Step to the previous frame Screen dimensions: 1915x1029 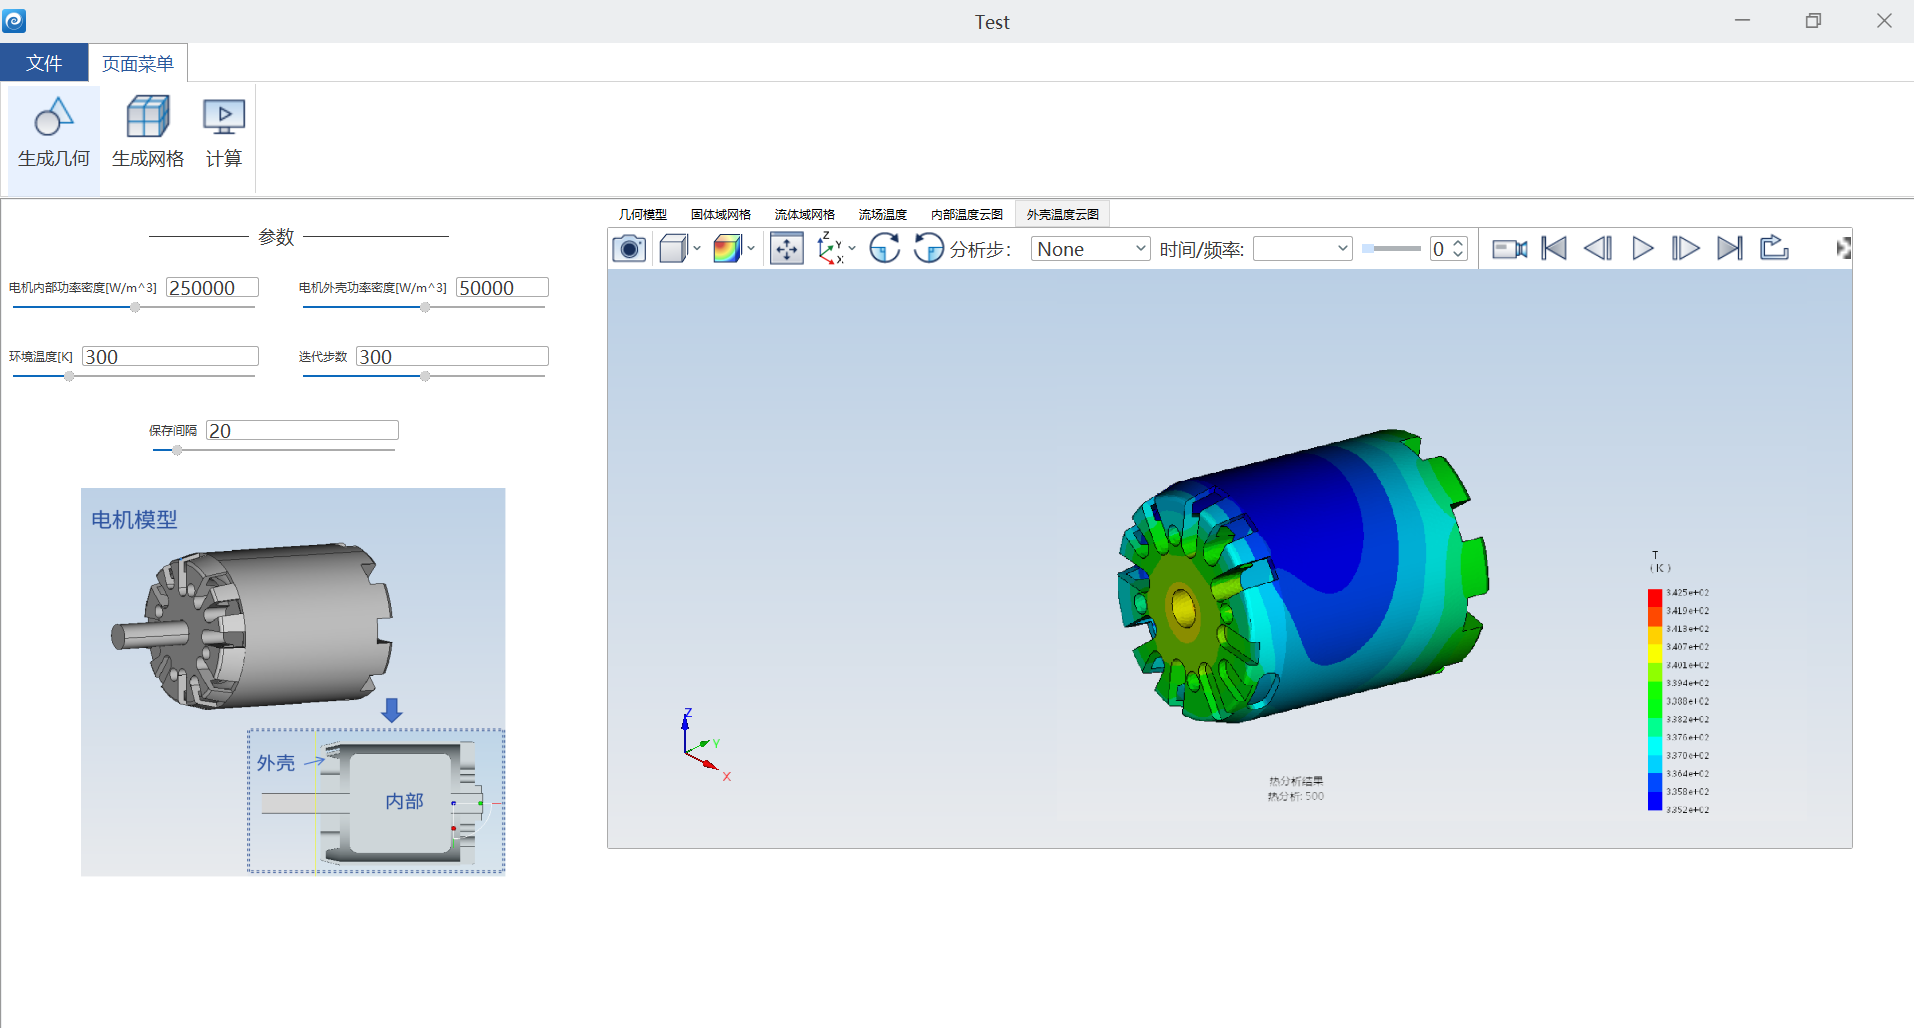(x=1598, y=248)
